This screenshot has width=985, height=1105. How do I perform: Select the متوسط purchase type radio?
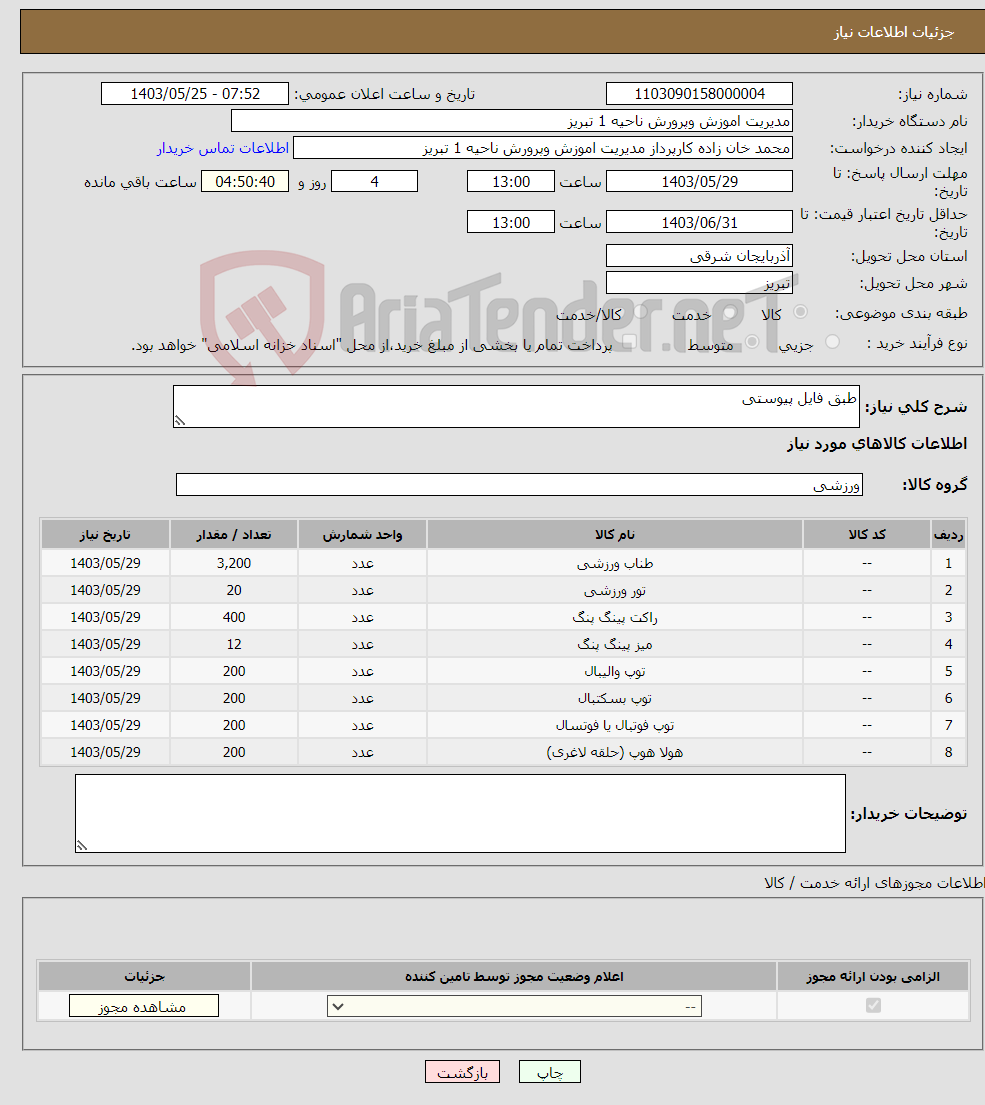tap(752, 342)
